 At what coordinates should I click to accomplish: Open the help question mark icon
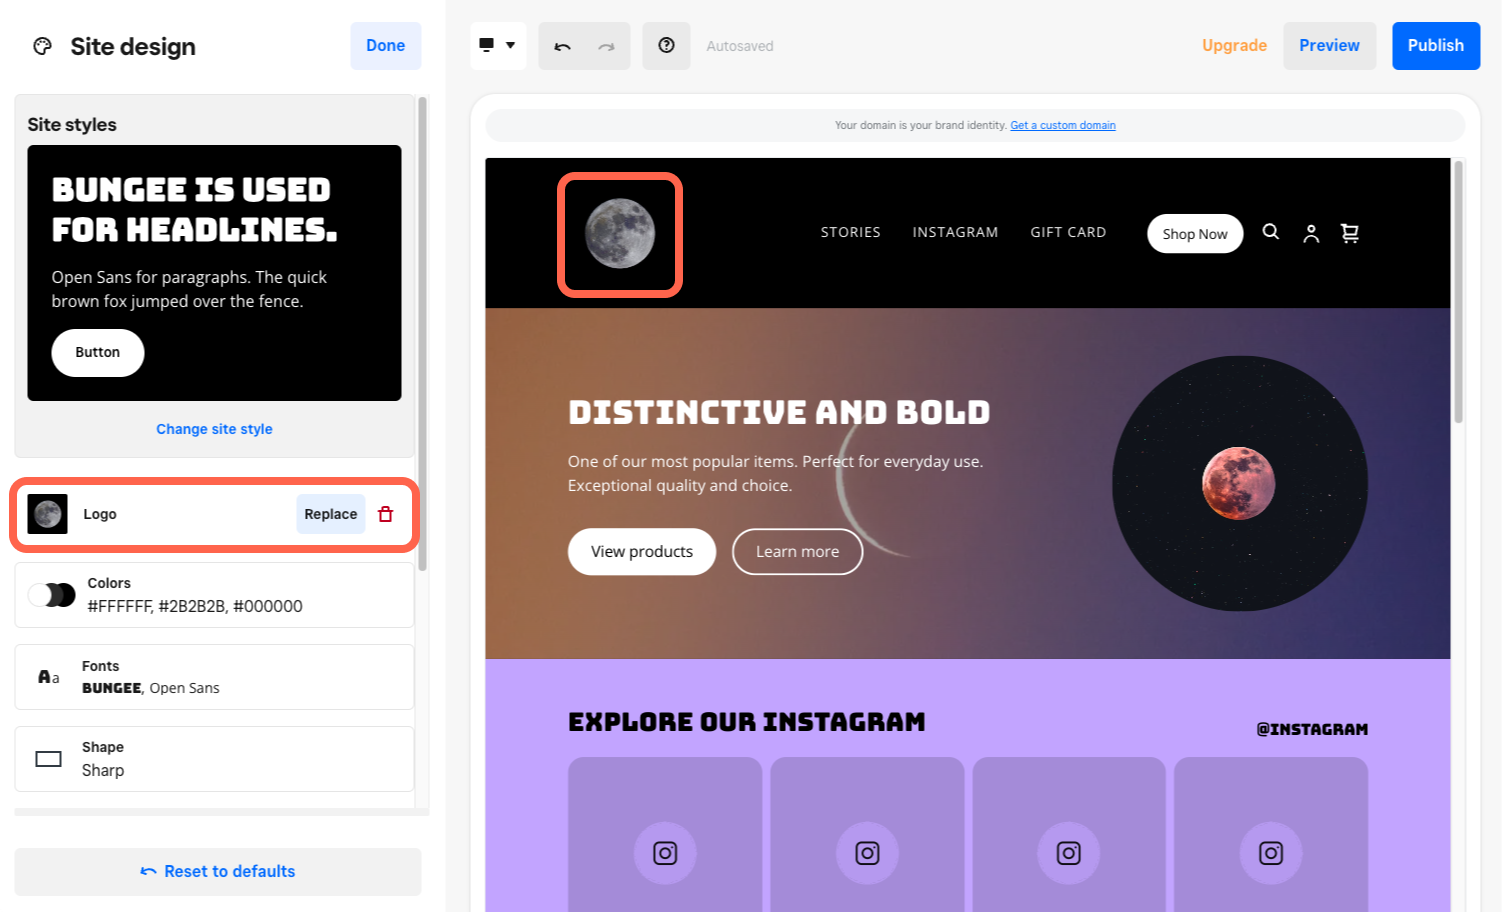[666, 46]
